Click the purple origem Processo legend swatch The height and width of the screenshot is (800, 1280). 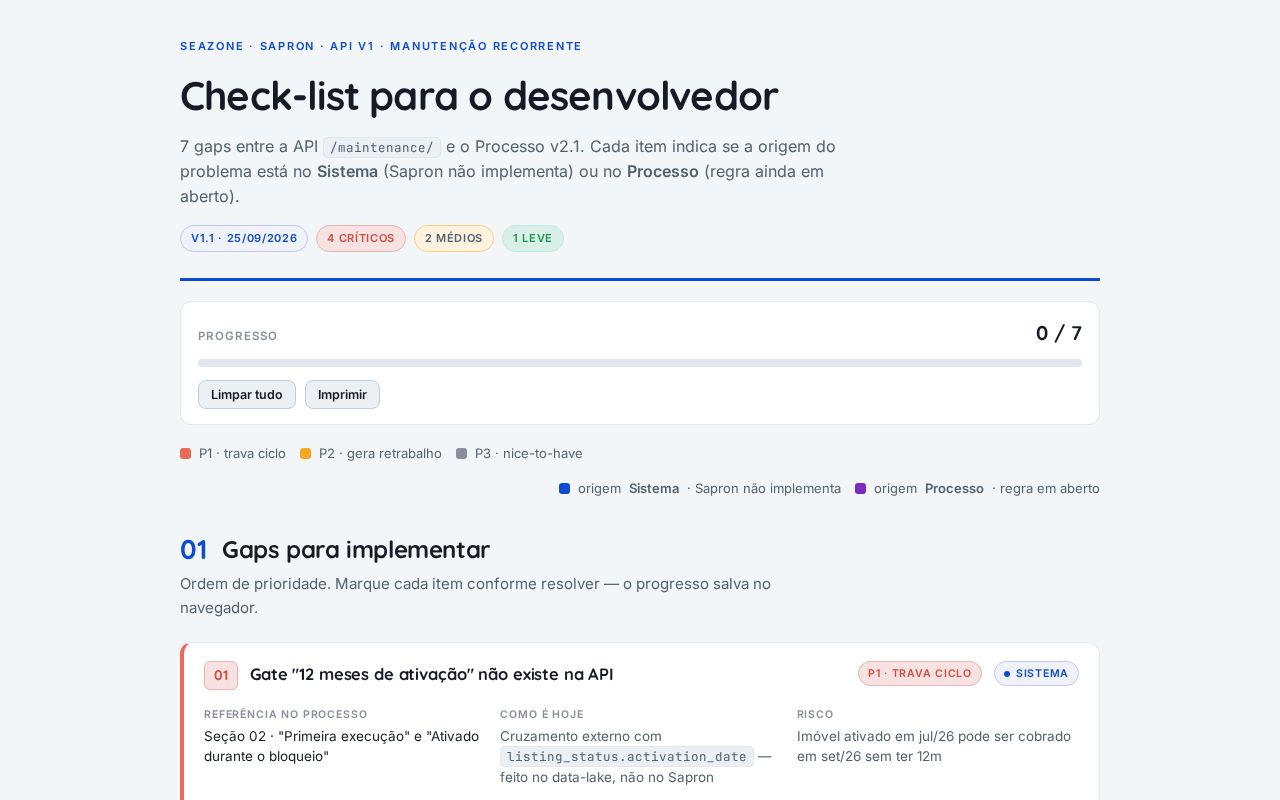(860, 488)
